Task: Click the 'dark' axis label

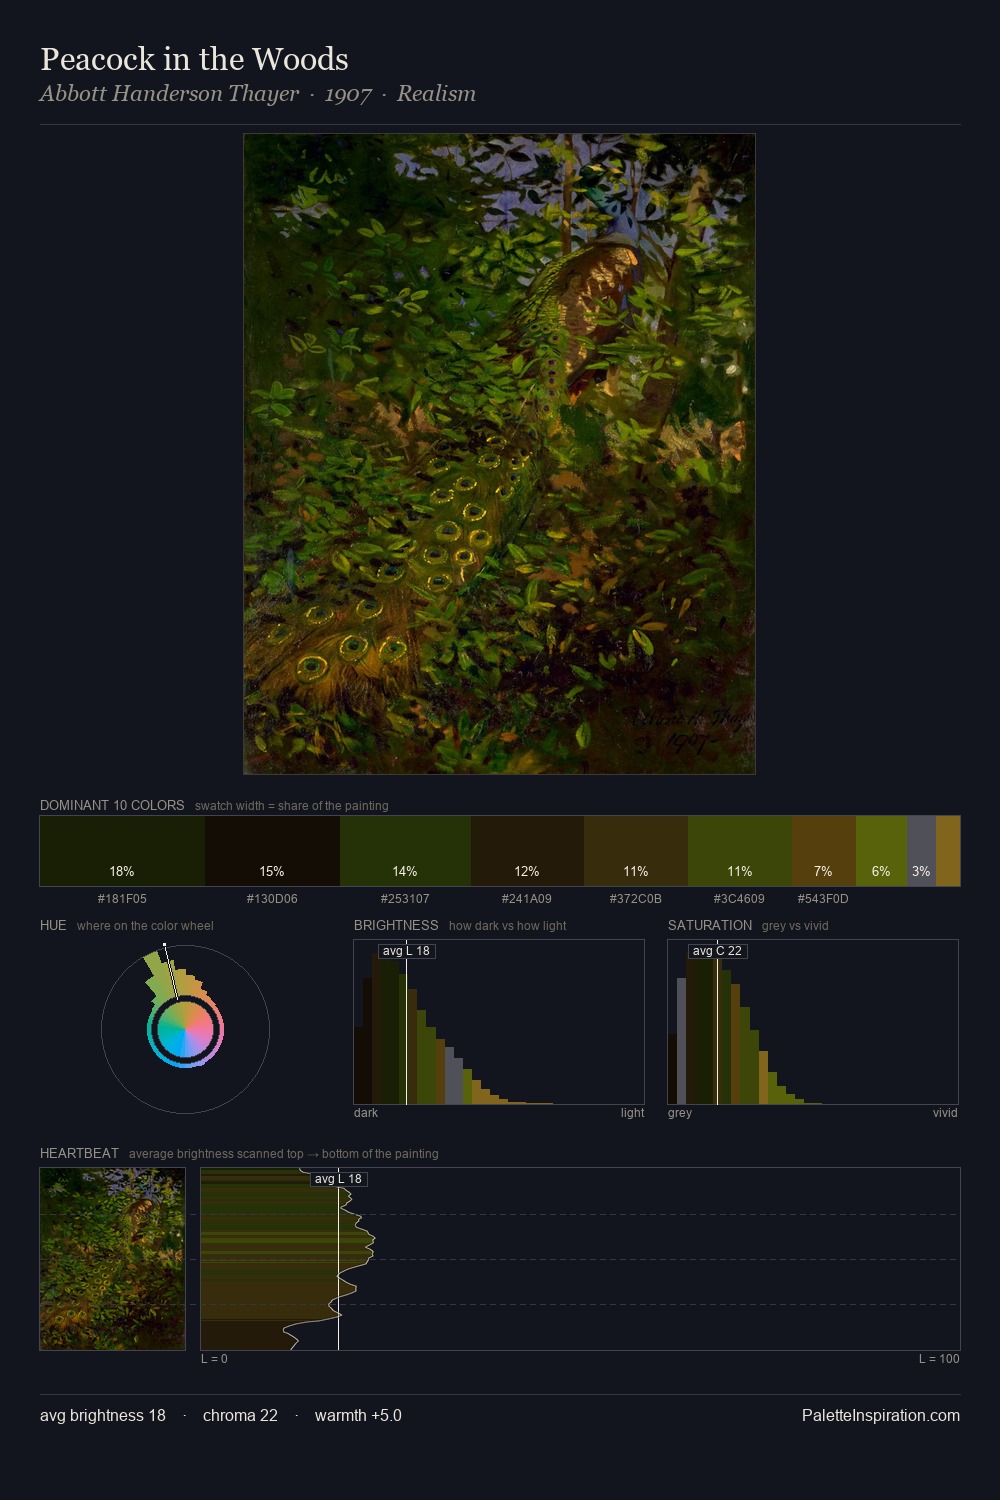Action: [x=366, y=1113]
